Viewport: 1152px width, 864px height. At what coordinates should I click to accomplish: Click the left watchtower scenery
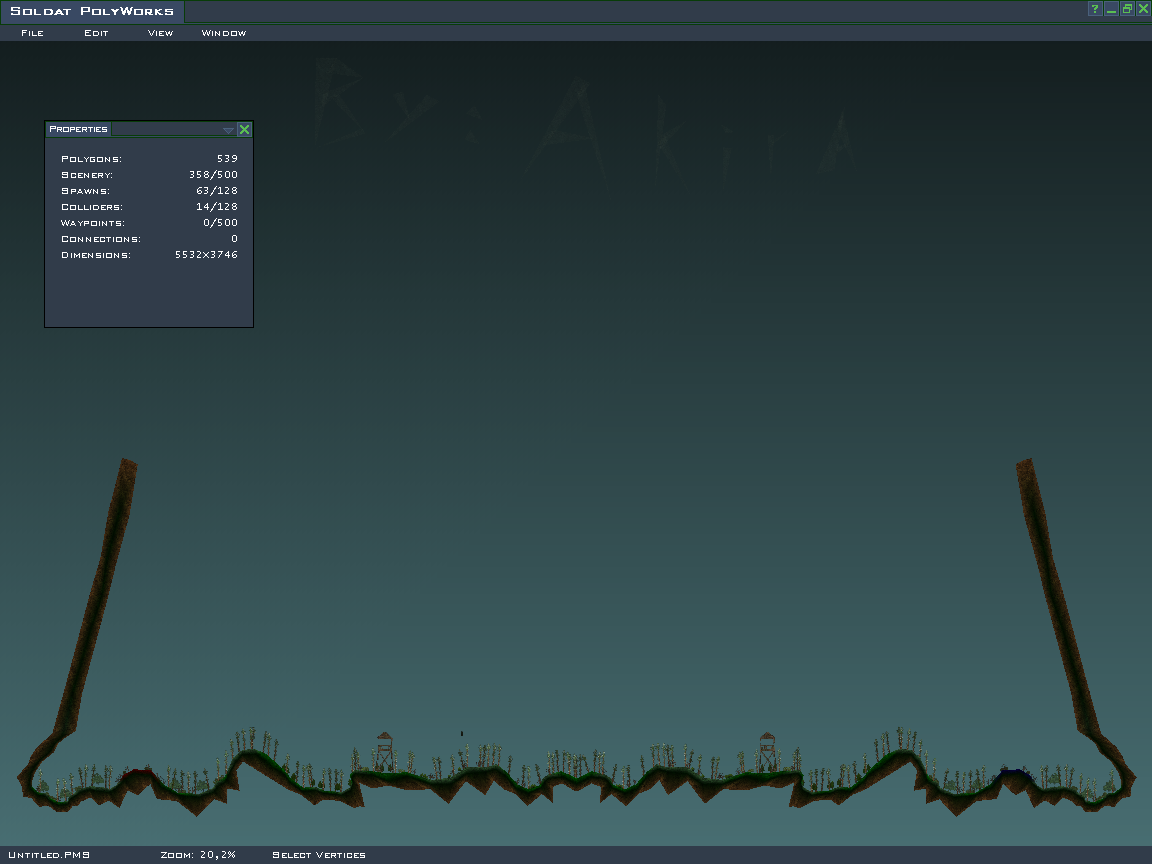click(x=385, y=750)
